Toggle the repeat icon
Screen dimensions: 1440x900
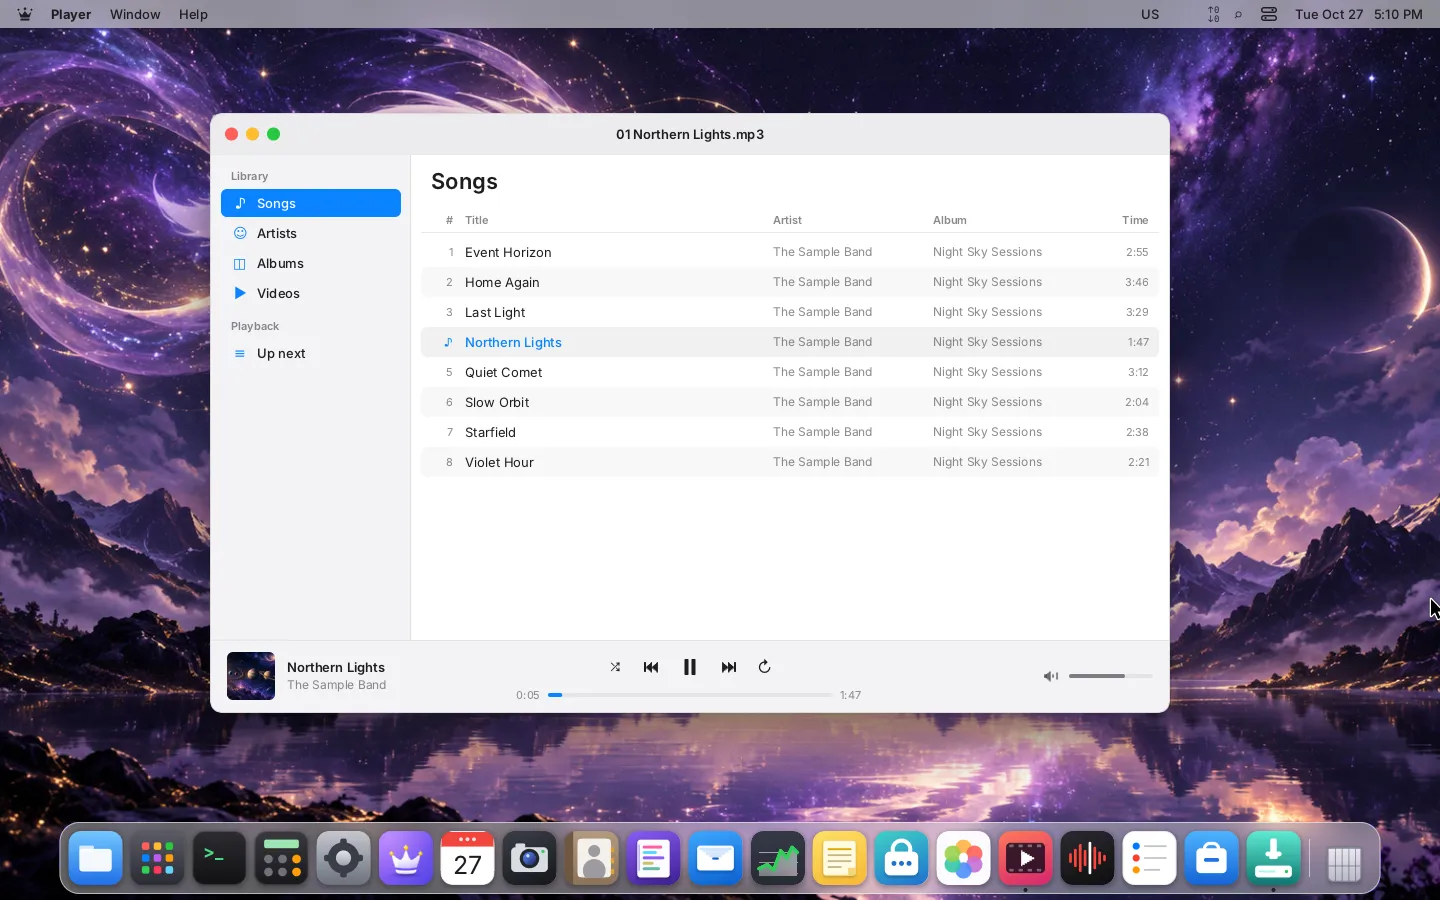tap(765, 667)
